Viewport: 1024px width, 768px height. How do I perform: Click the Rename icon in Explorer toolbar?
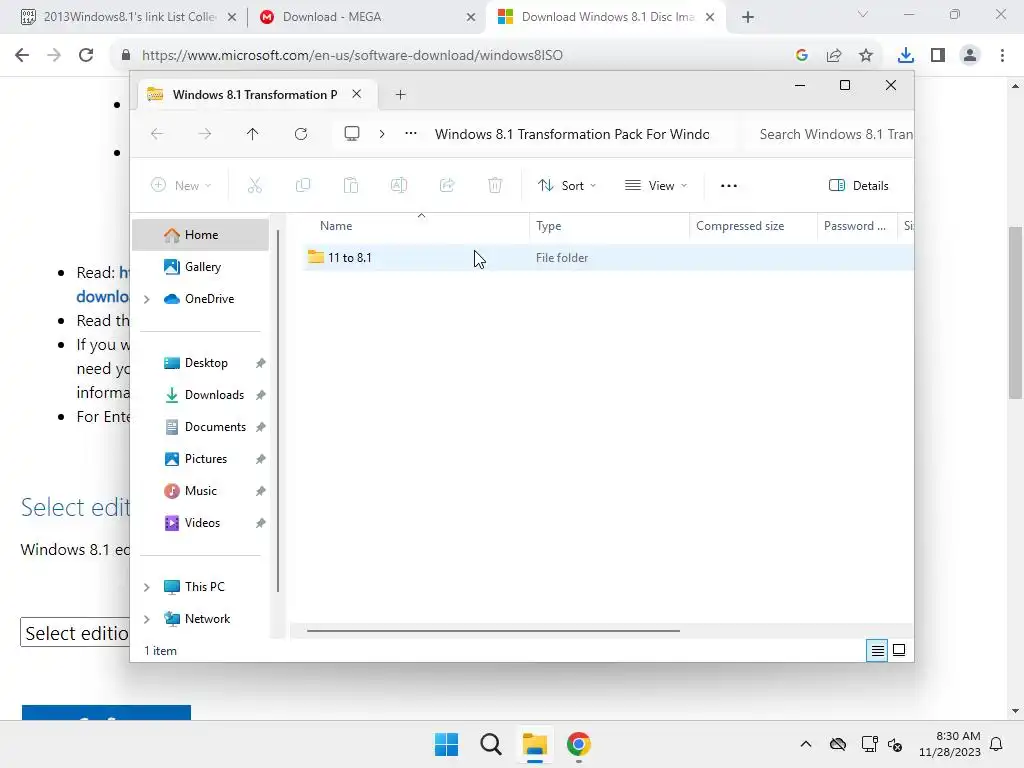coord(399,185)
